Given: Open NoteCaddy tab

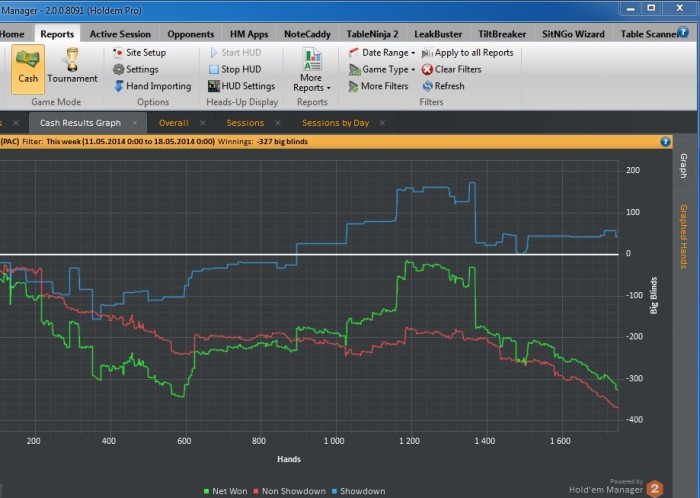Looking at the screenshot, I should [x=307, y=34].
